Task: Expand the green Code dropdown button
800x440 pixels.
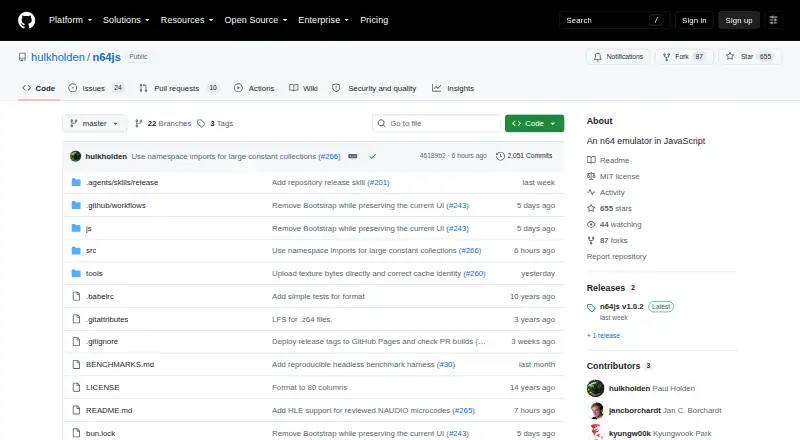Action: click(x=534, y=124)
